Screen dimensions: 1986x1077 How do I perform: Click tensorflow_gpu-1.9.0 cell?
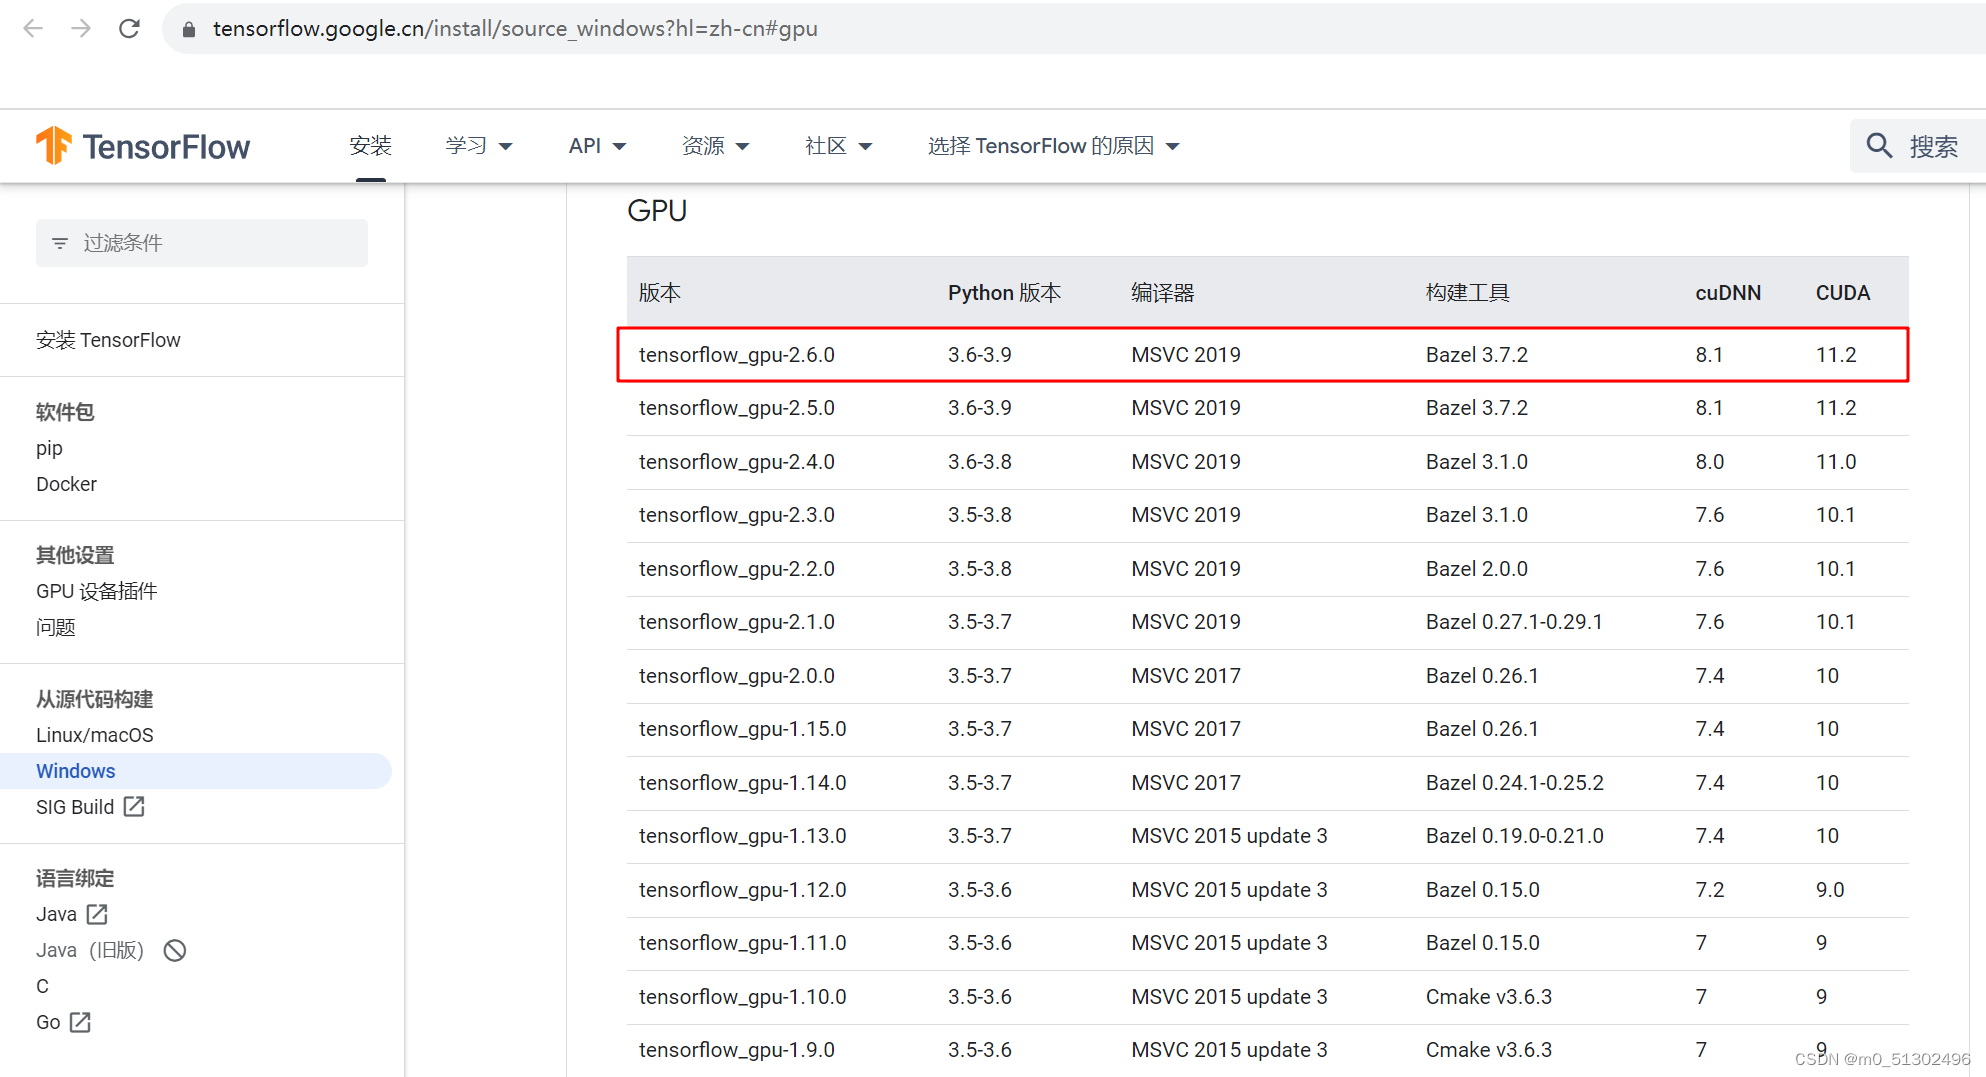click(736, 1050)
